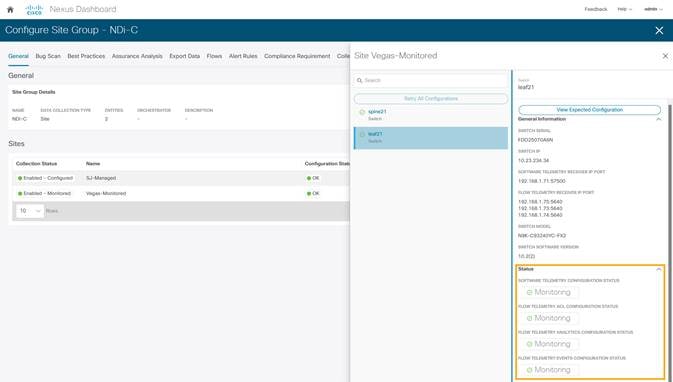Viewport: 673px width, 382px height.
Task: Select the leaf21 switch in the list
Action: coord(431,138)
